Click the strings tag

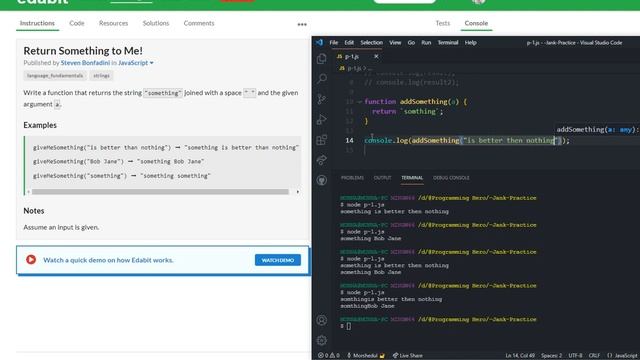[x=101, y=76]
